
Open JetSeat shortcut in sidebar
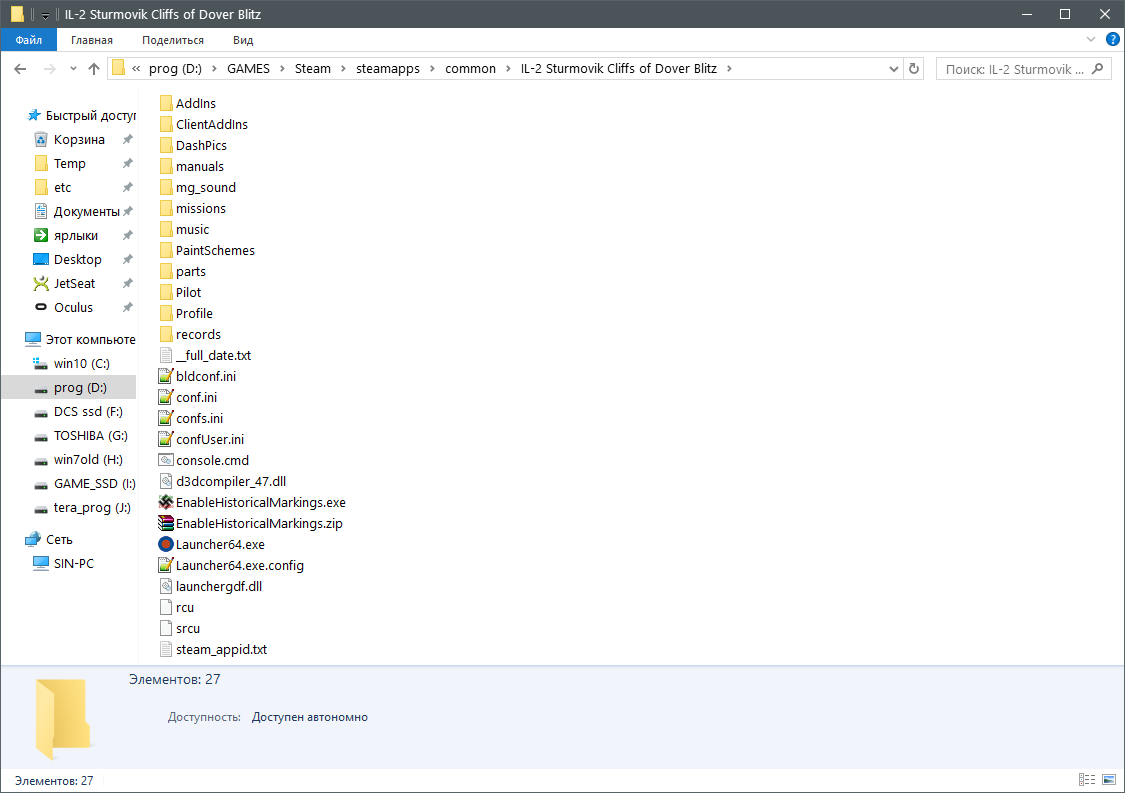(74, 283)
